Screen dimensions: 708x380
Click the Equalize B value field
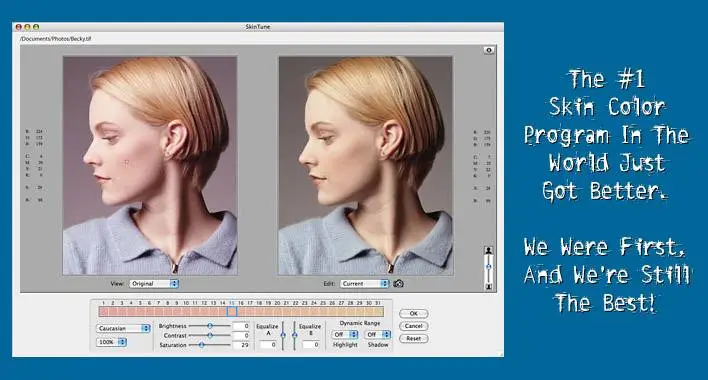[x=311, y=344]
